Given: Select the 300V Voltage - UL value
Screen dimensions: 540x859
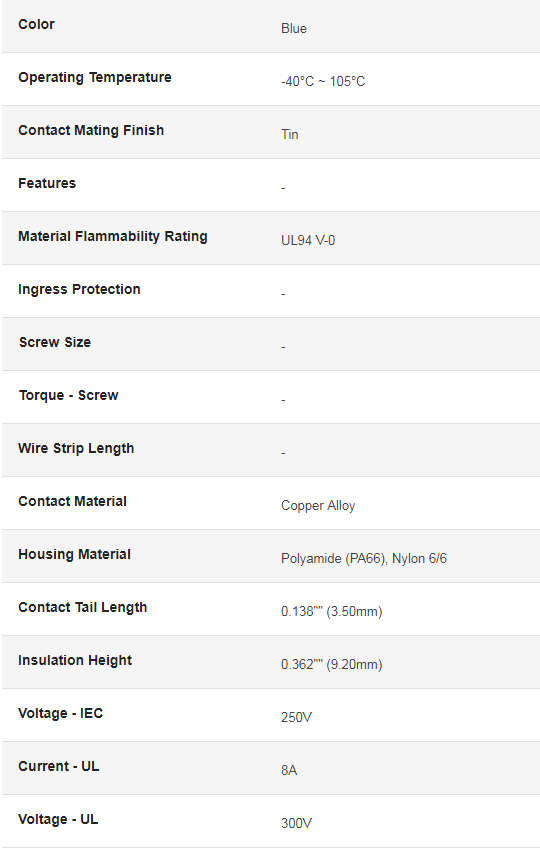Looking at the screenshot, I should (296, 823).
